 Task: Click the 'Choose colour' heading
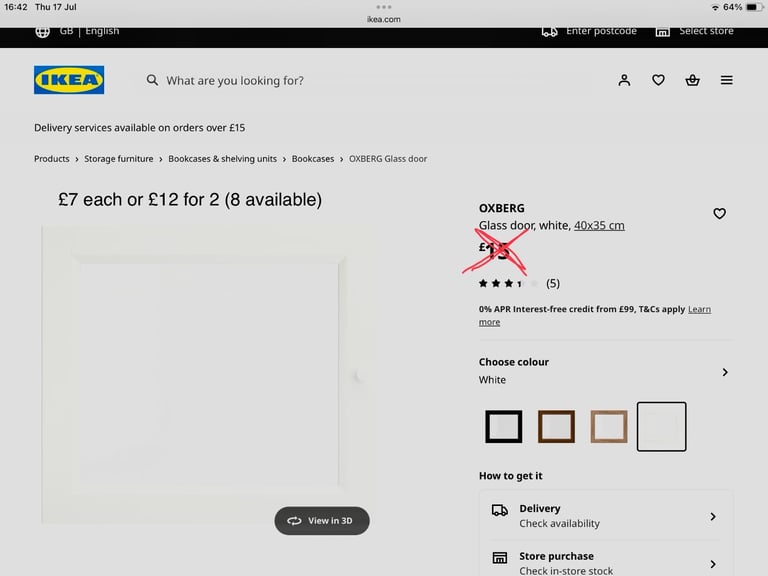[x=513, y=362]
